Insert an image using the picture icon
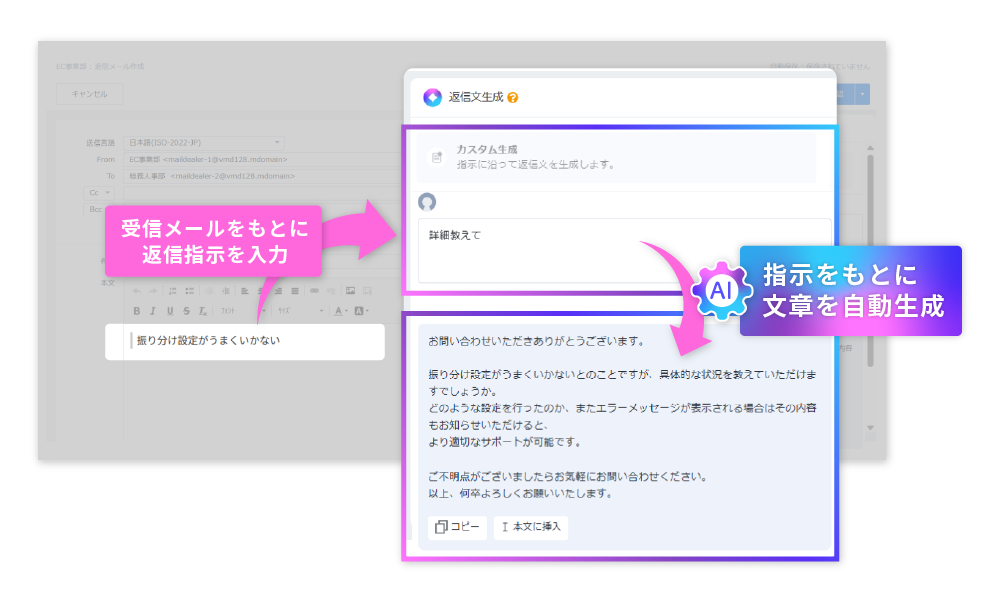Viewport: 1000px width, 600px height. coord(350,290)
